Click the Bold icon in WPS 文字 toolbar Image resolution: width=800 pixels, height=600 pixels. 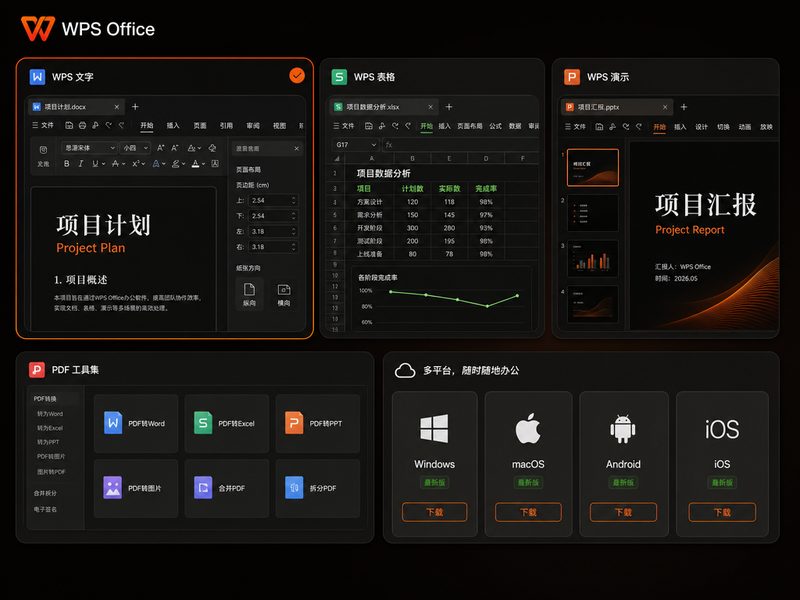pos(66,164)
